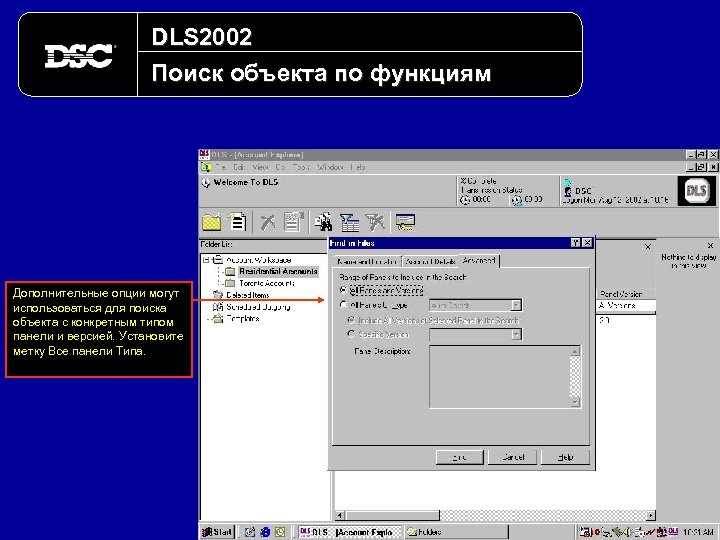
Task: Click the Filter table toolbar icon
Action: (x=350, y=223)
